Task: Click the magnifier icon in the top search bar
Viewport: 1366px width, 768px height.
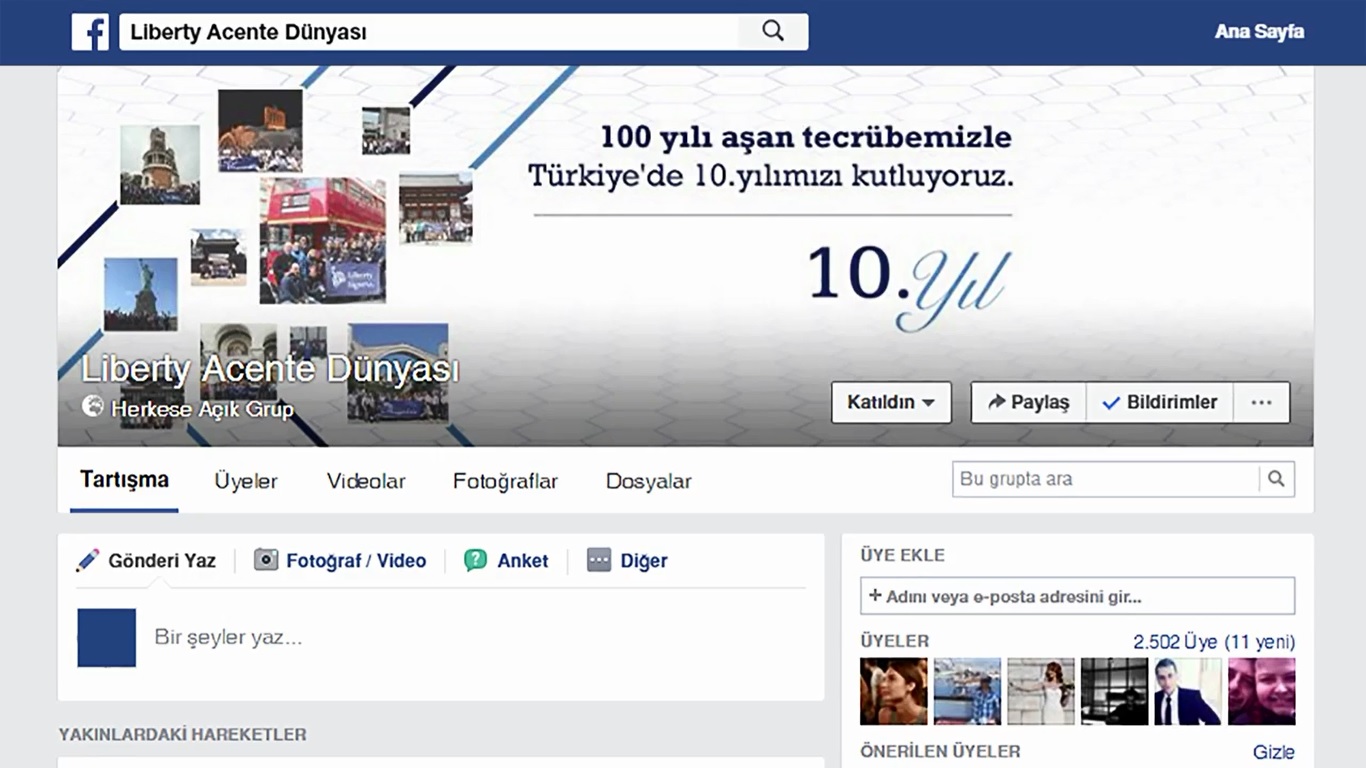Action: 771,31
